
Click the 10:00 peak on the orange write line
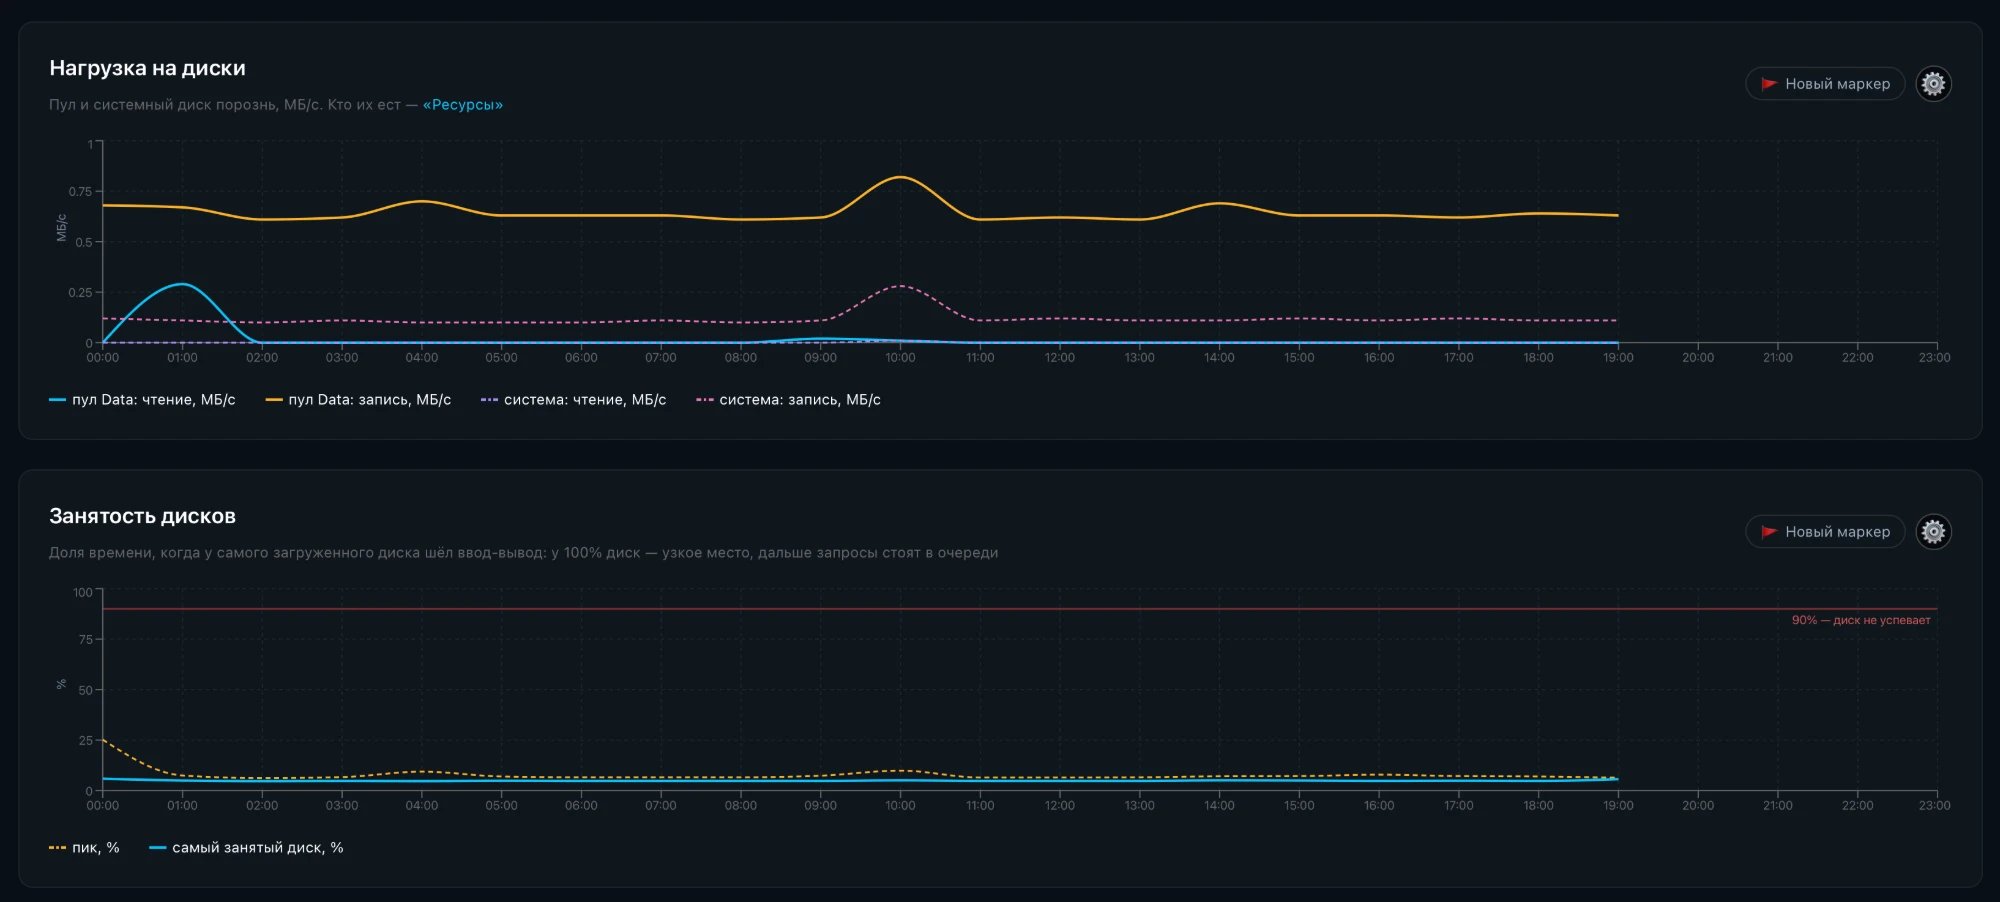tap(900, 177)
